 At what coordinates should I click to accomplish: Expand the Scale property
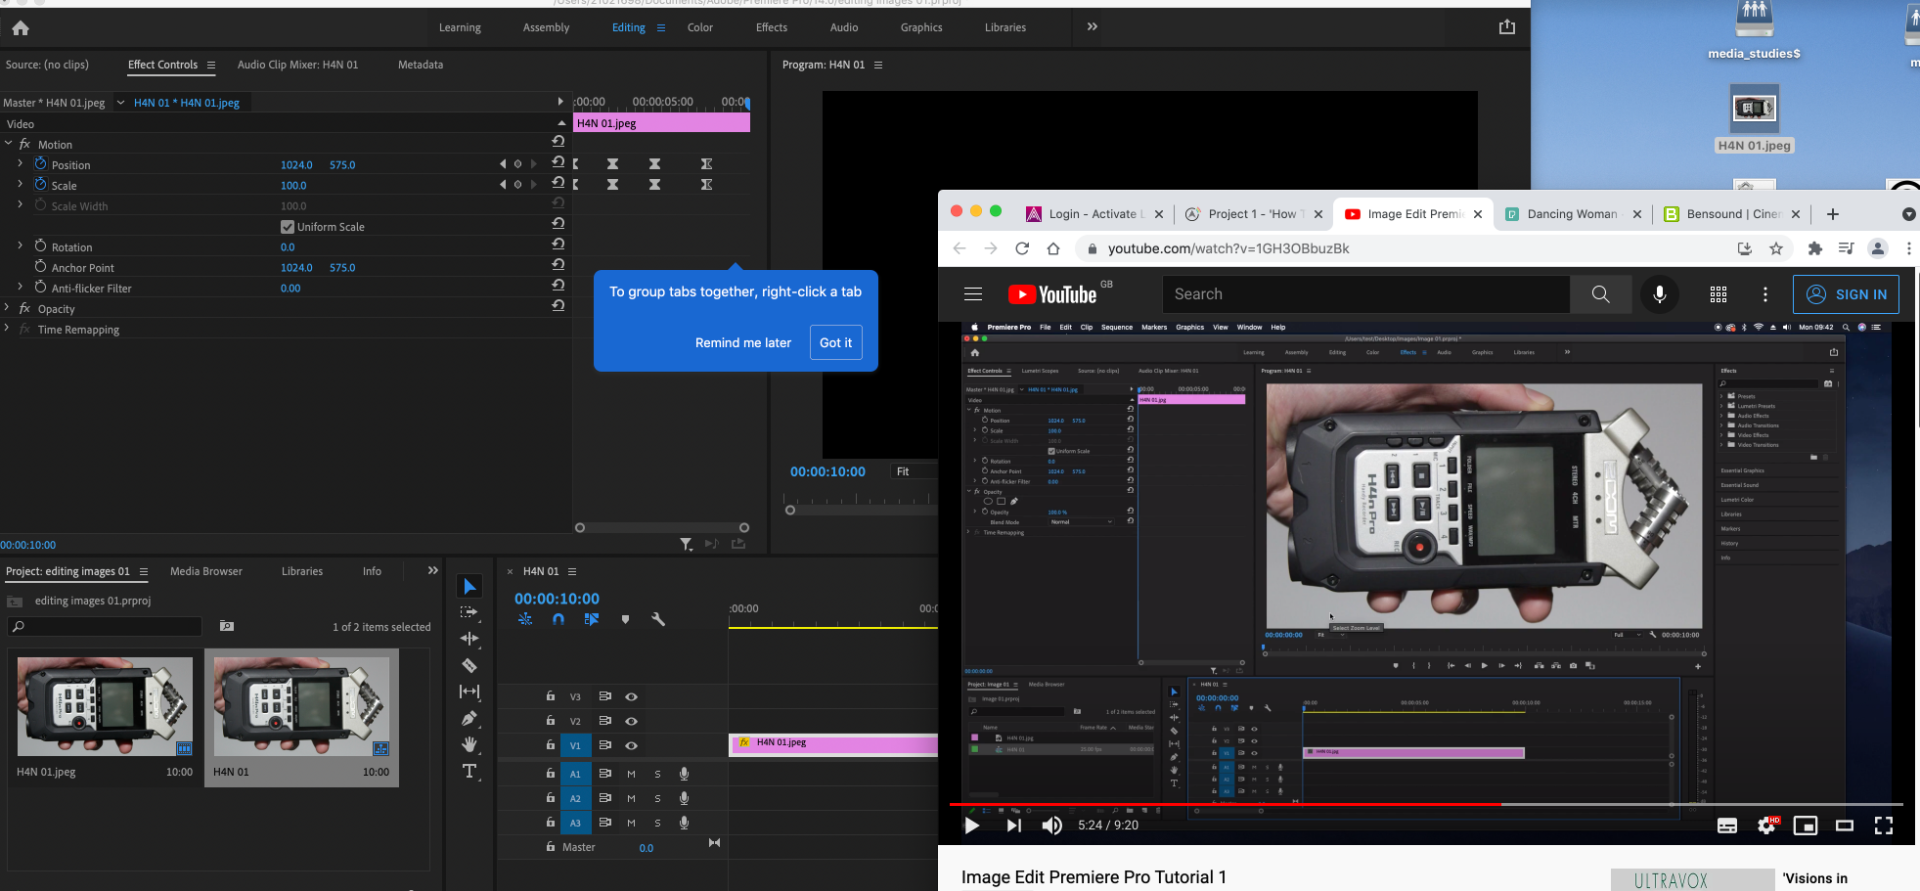point(20,184)
